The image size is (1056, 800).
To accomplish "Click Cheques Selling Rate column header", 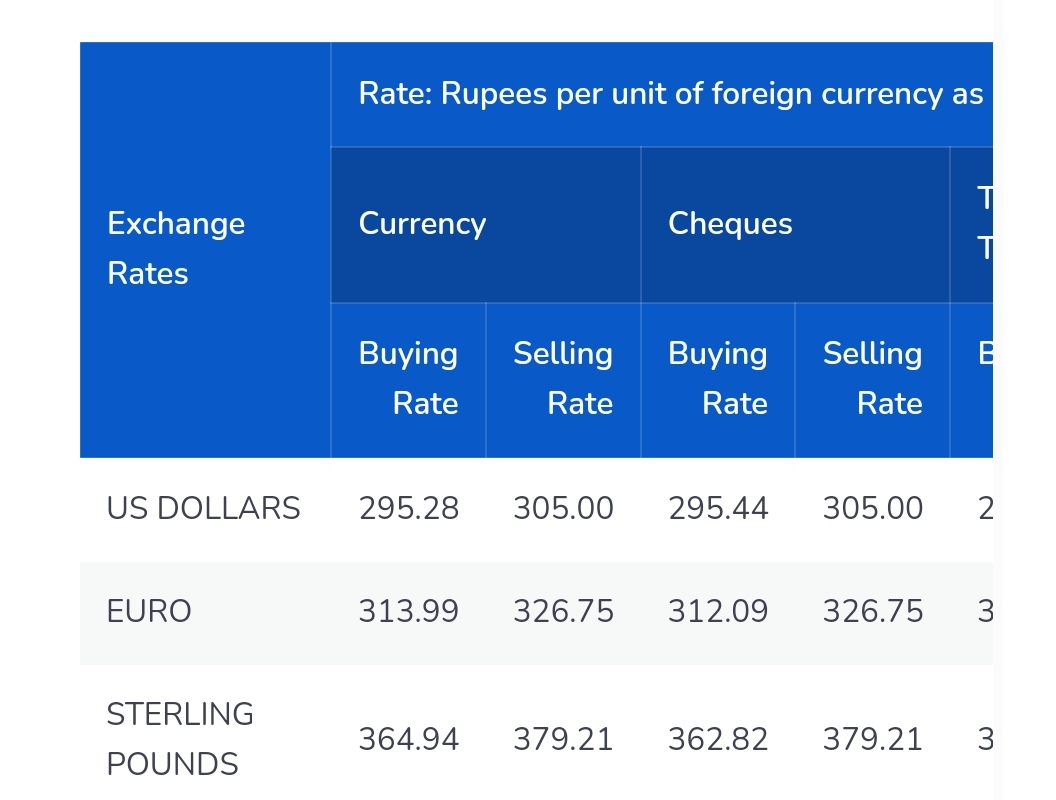I will coord(872,380).
